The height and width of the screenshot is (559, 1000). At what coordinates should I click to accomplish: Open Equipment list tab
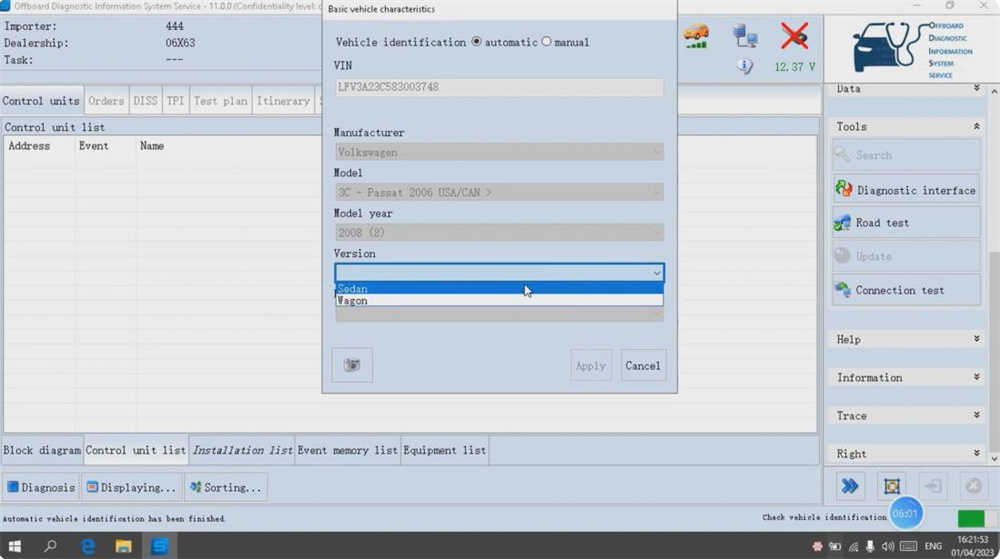pos(445,450)
